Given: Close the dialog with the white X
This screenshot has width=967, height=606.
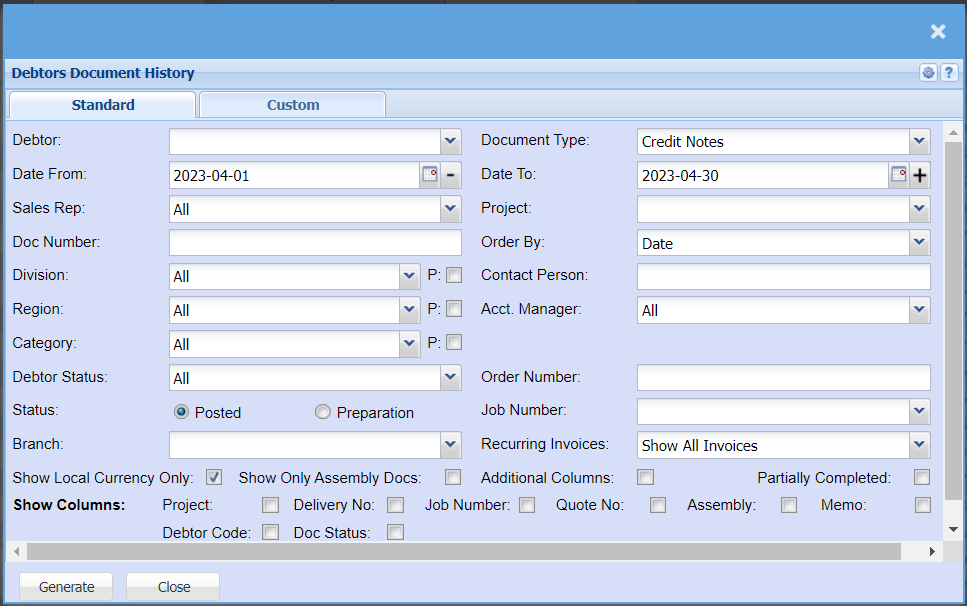Looking at the screenshot, I should click(x=938, y=32).
